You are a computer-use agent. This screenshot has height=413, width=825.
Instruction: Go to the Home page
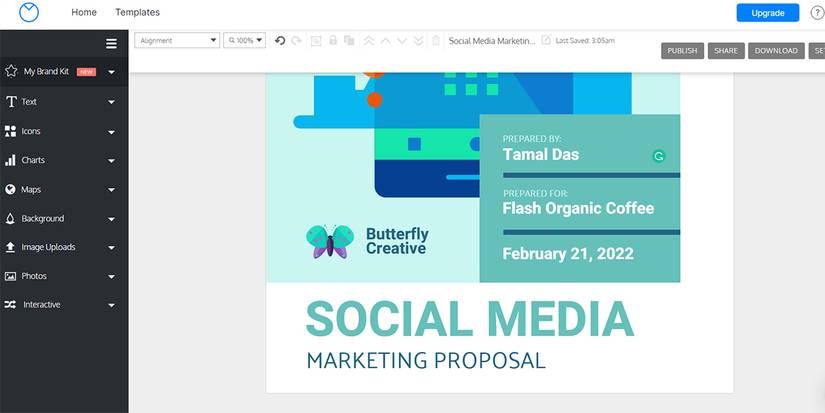pyautogui.click(x=84, y=12)
